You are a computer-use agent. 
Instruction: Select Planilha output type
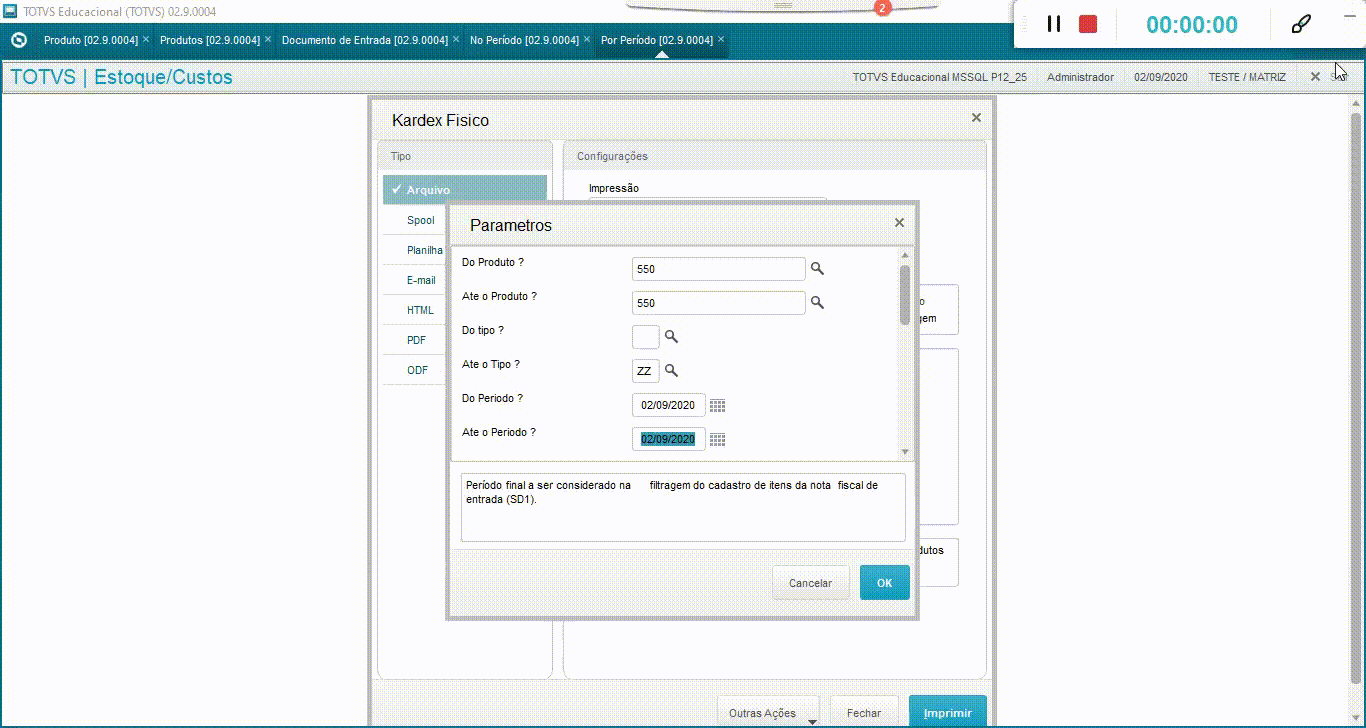[424, 250]
